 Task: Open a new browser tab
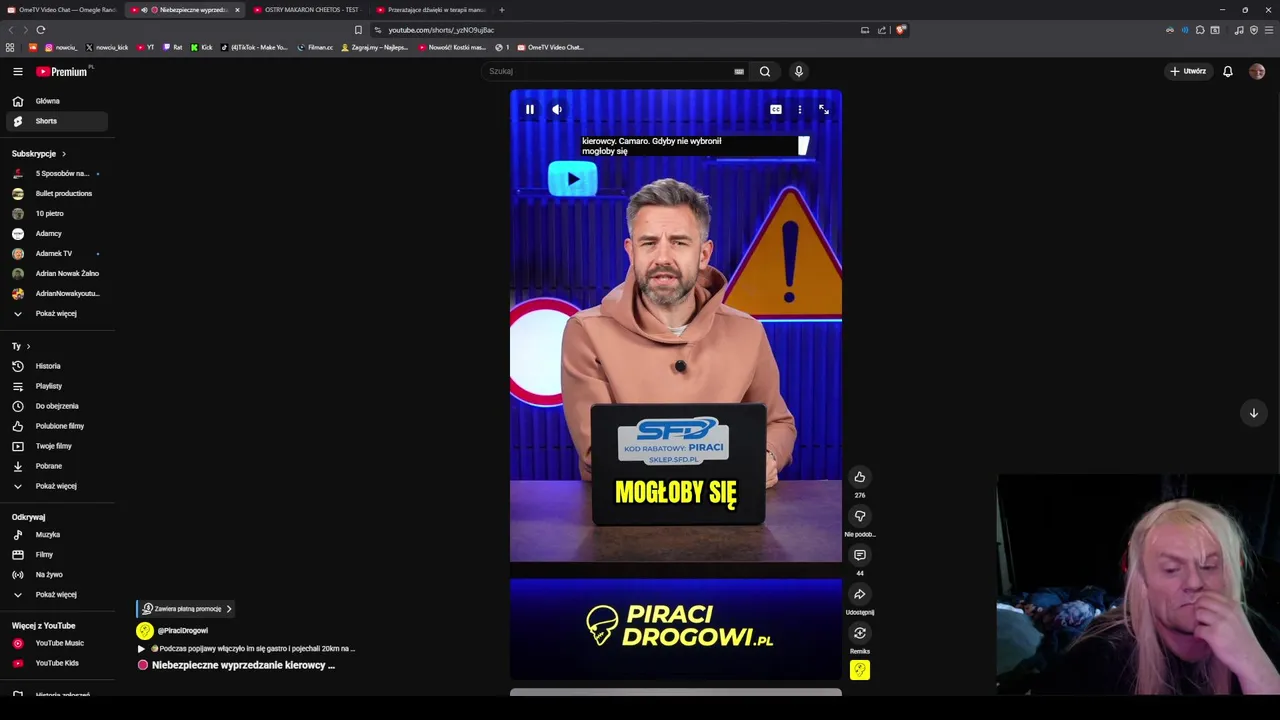click(x=502, y=10)
